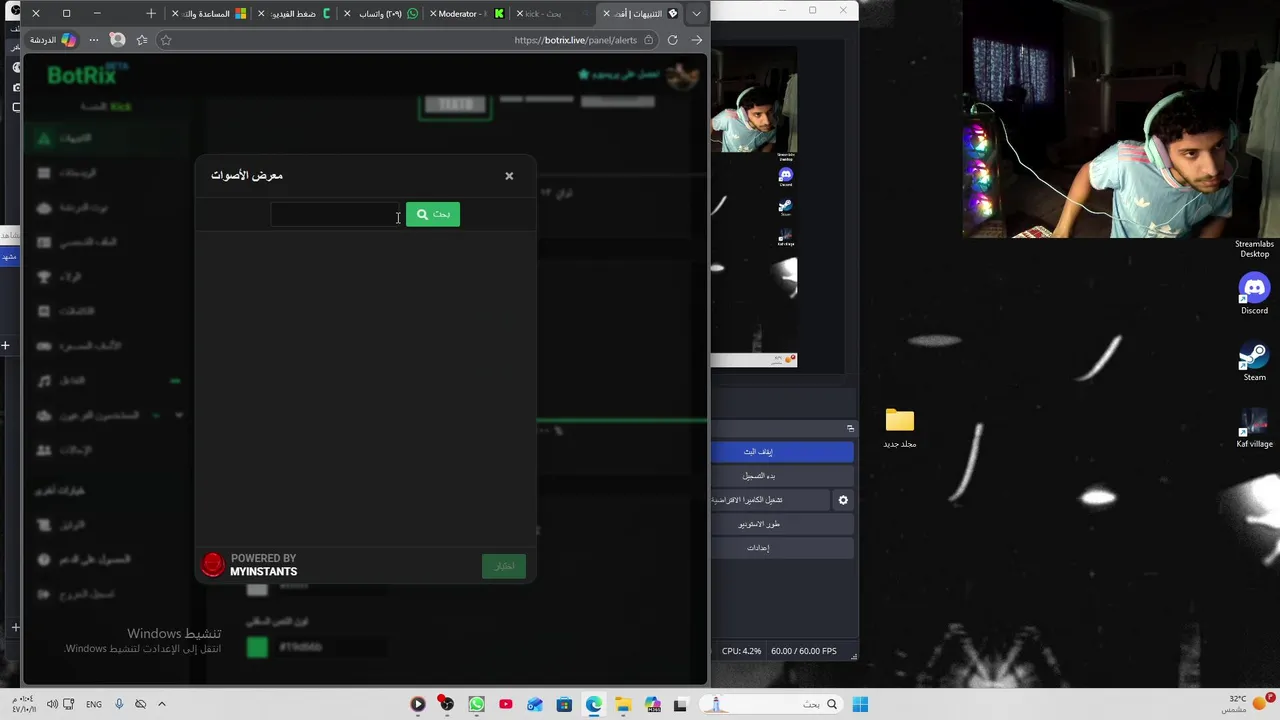Open Outlook from the taskbar

[x=535, y=704]
